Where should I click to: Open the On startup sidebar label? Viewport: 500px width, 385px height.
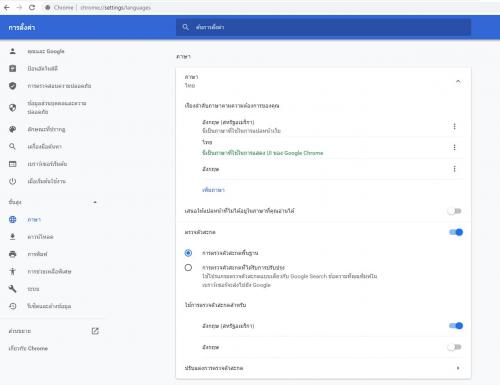tap(47, 181)
